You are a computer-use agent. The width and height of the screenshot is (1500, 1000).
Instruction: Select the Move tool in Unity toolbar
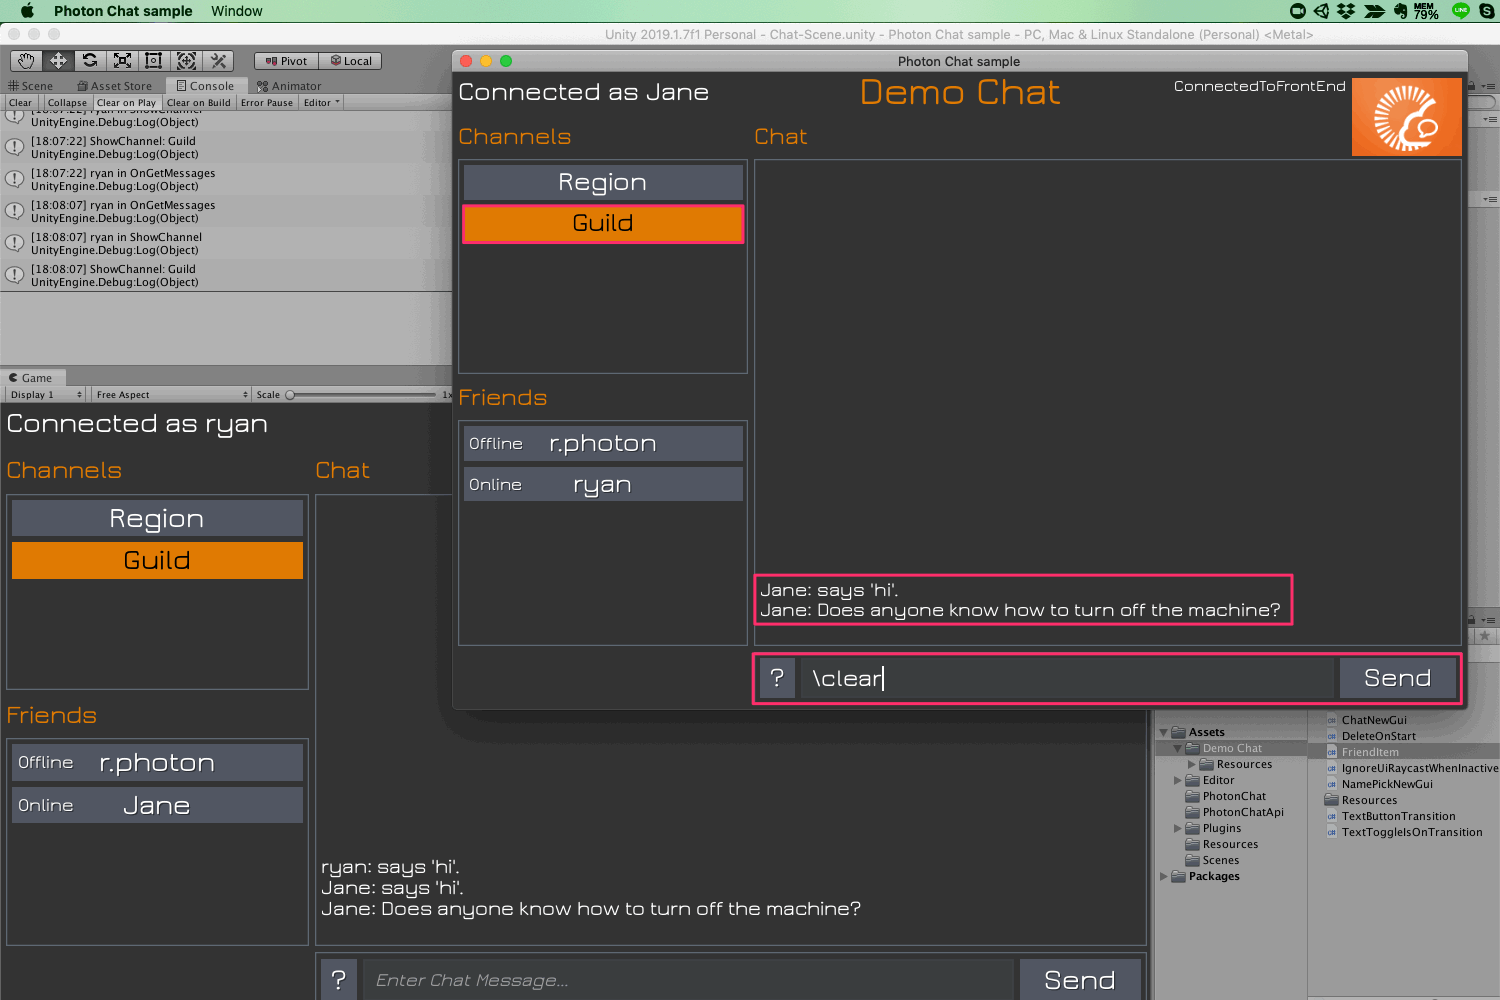pos(58,61)
